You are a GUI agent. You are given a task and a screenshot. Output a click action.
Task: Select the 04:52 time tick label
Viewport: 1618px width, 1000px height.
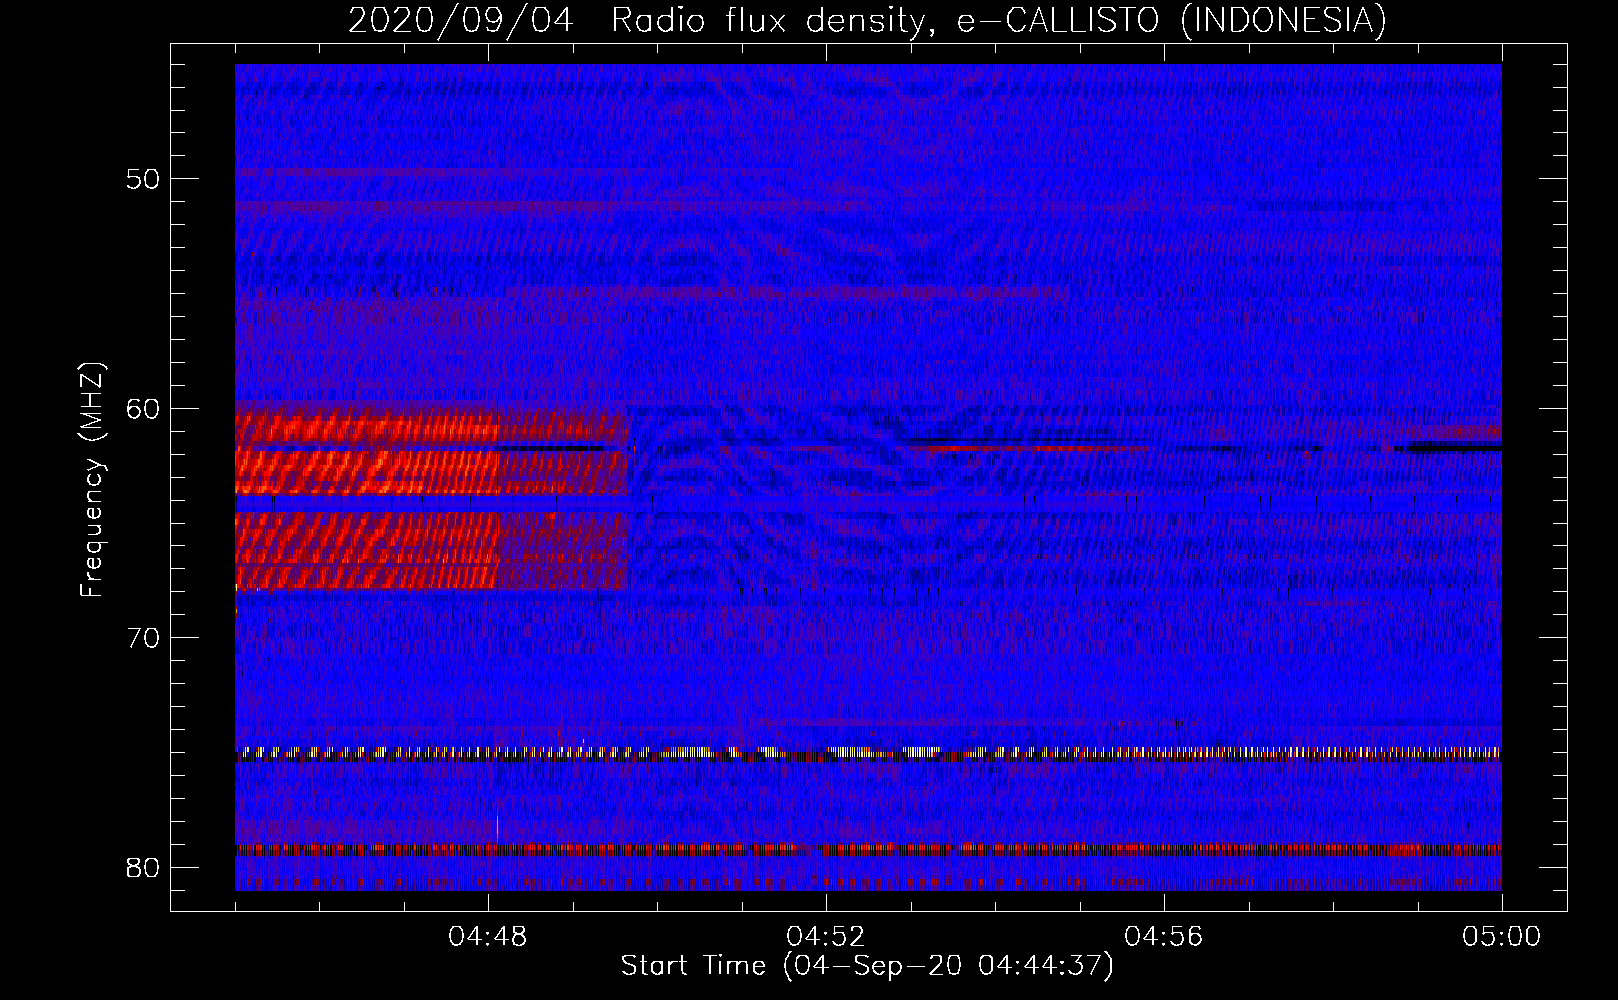click(x=826, y=937)
